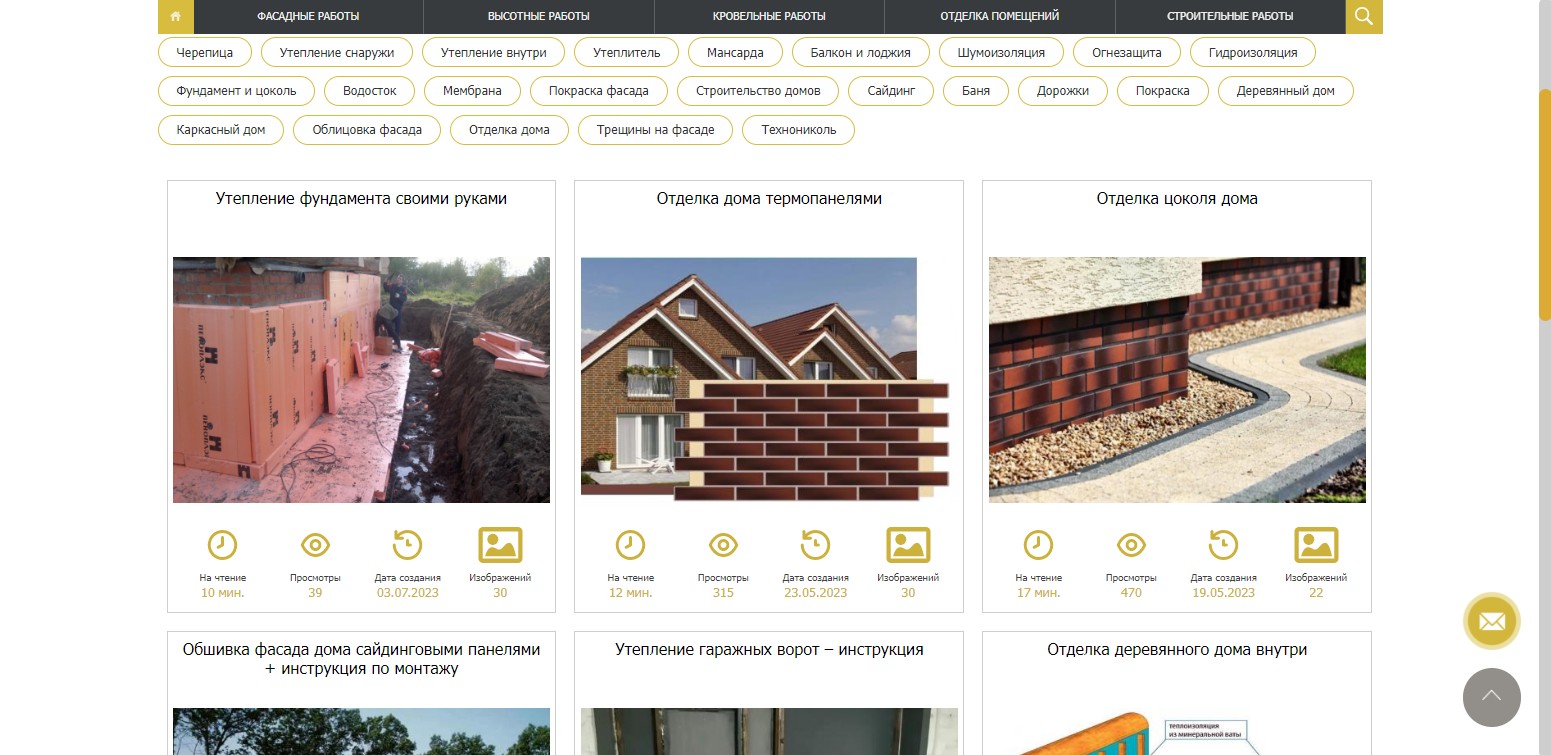
Task: Click the 315 views count
Action: coord(723,593)
